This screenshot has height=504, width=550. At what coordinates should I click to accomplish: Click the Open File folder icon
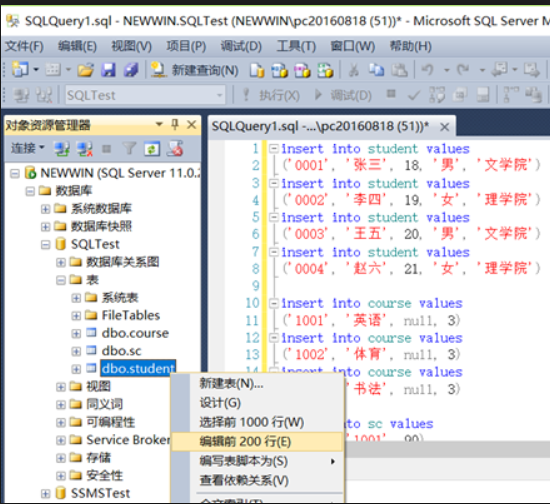pos(85,70)
